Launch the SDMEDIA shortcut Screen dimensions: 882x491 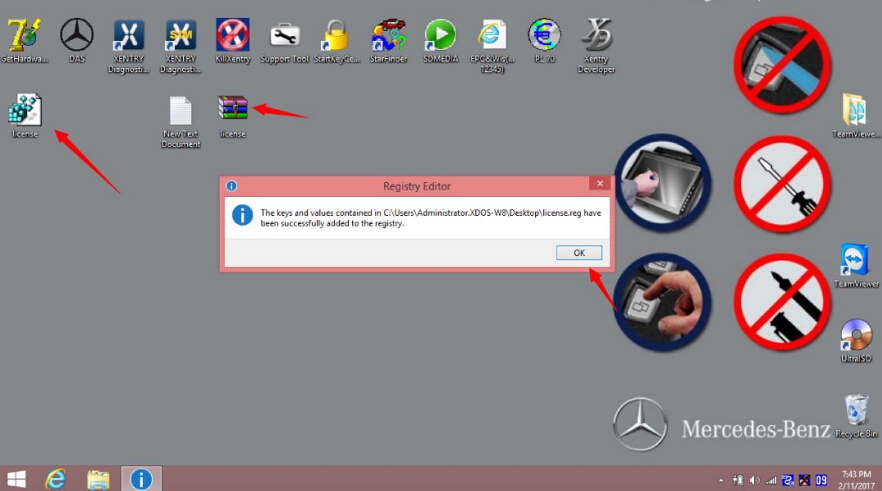click(440, 37)
